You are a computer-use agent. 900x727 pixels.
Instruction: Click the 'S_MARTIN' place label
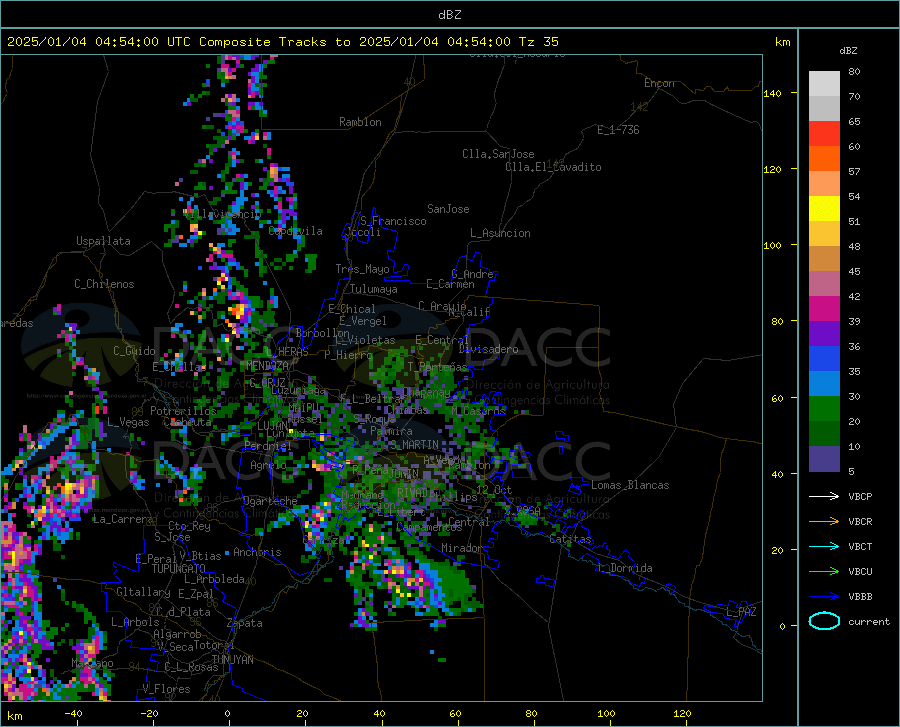(x=414, y=445)
